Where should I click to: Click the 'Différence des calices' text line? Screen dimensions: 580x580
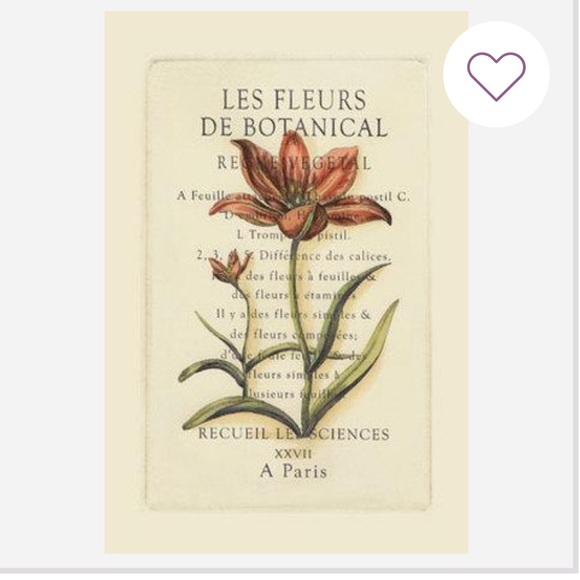293,256
